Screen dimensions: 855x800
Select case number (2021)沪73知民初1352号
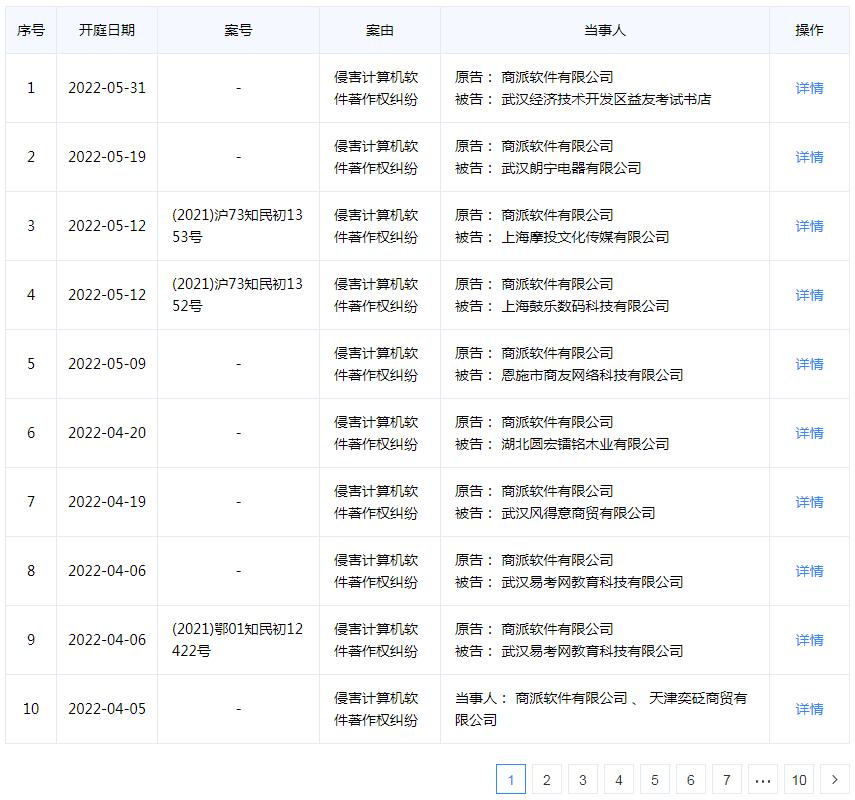click(x=237, y=295)
